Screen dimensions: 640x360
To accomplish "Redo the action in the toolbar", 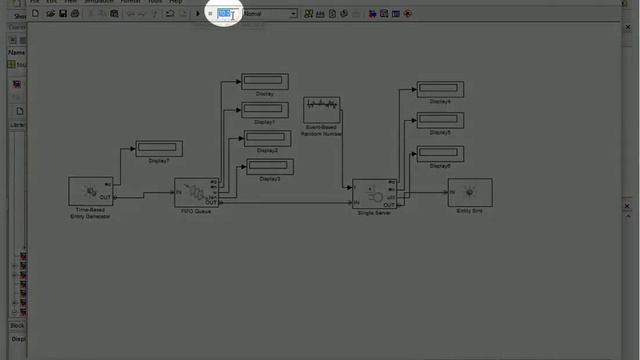I will point(183,14).
